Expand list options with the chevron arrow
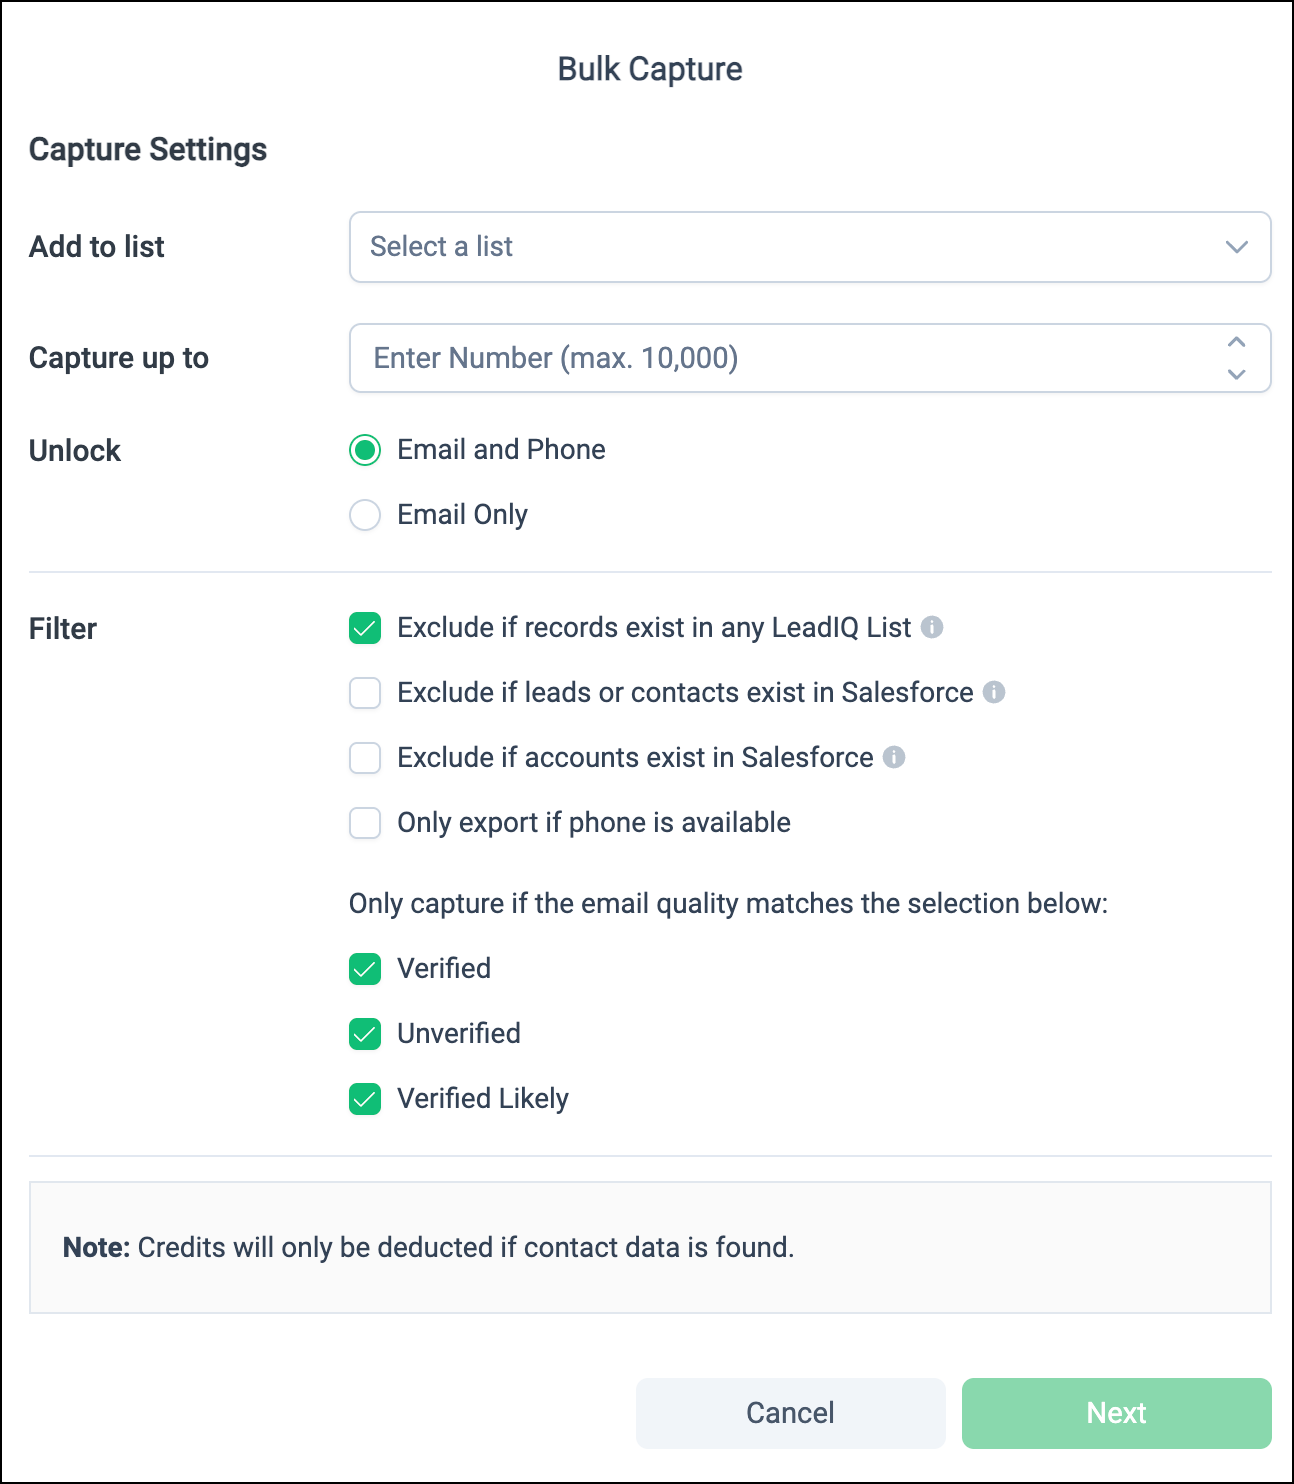The image size is (1294, 1484). (x=1237, y=247)
